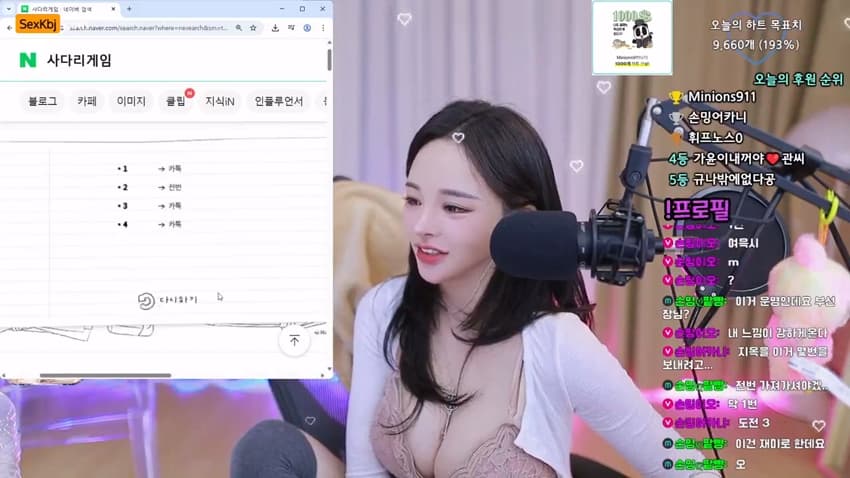Open the browser downloads icon

click(275, 28)
